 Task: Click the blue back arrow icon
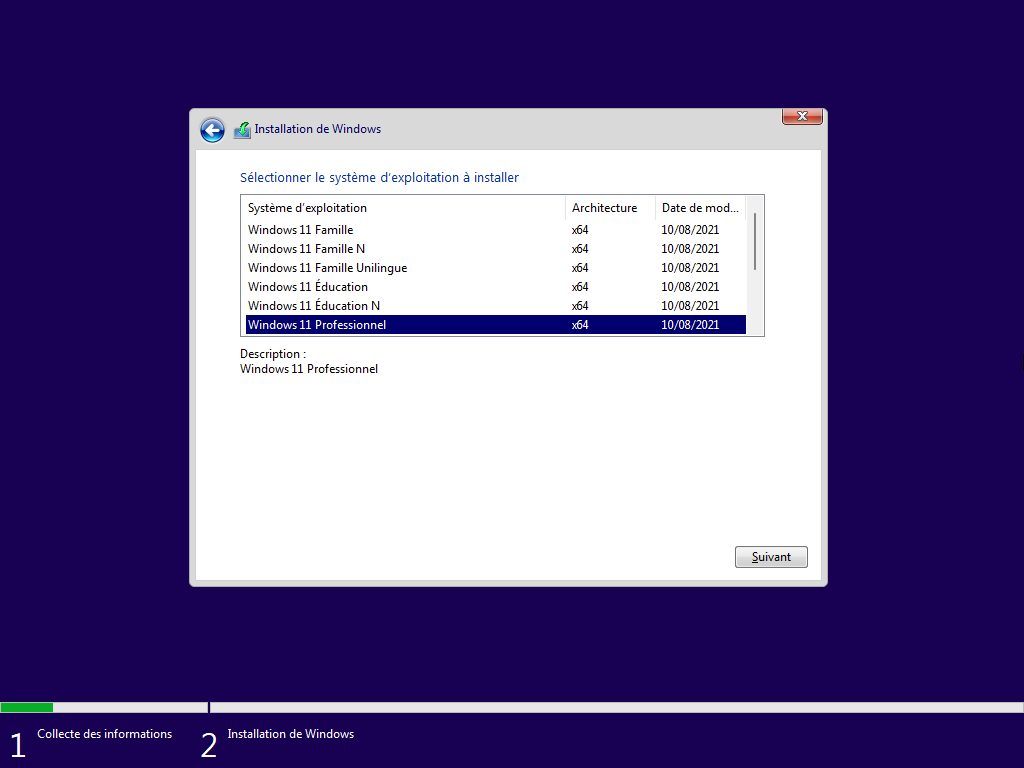tap(212, 130)
